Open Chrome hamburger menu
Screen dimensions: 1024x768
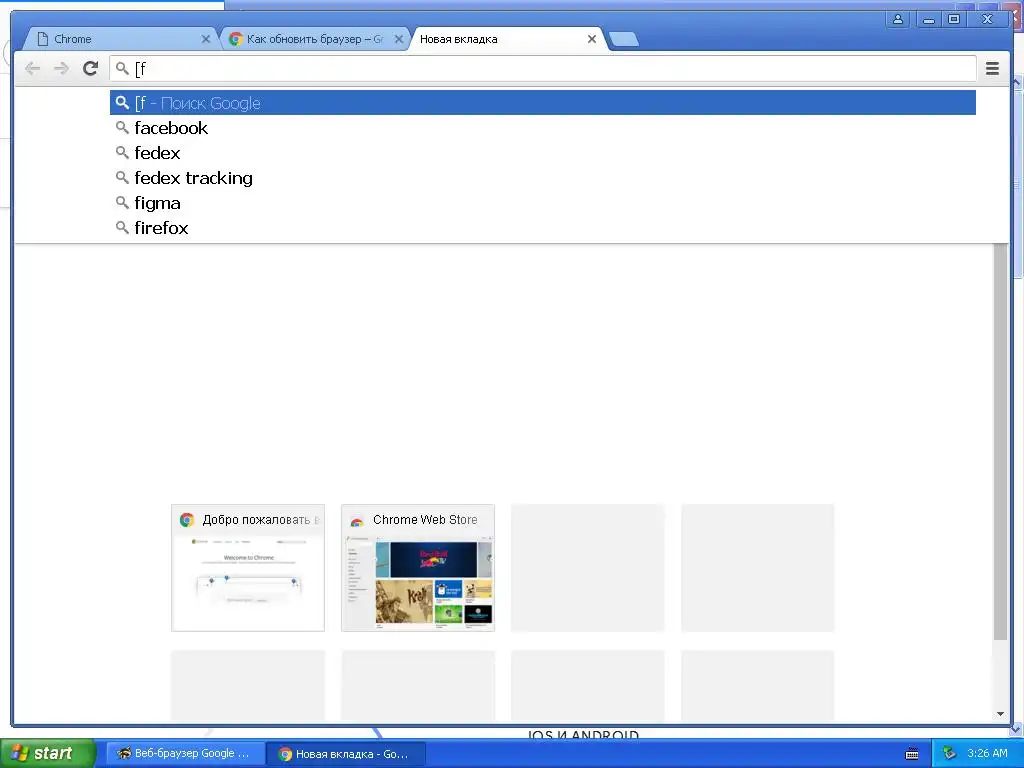point(992,68)
